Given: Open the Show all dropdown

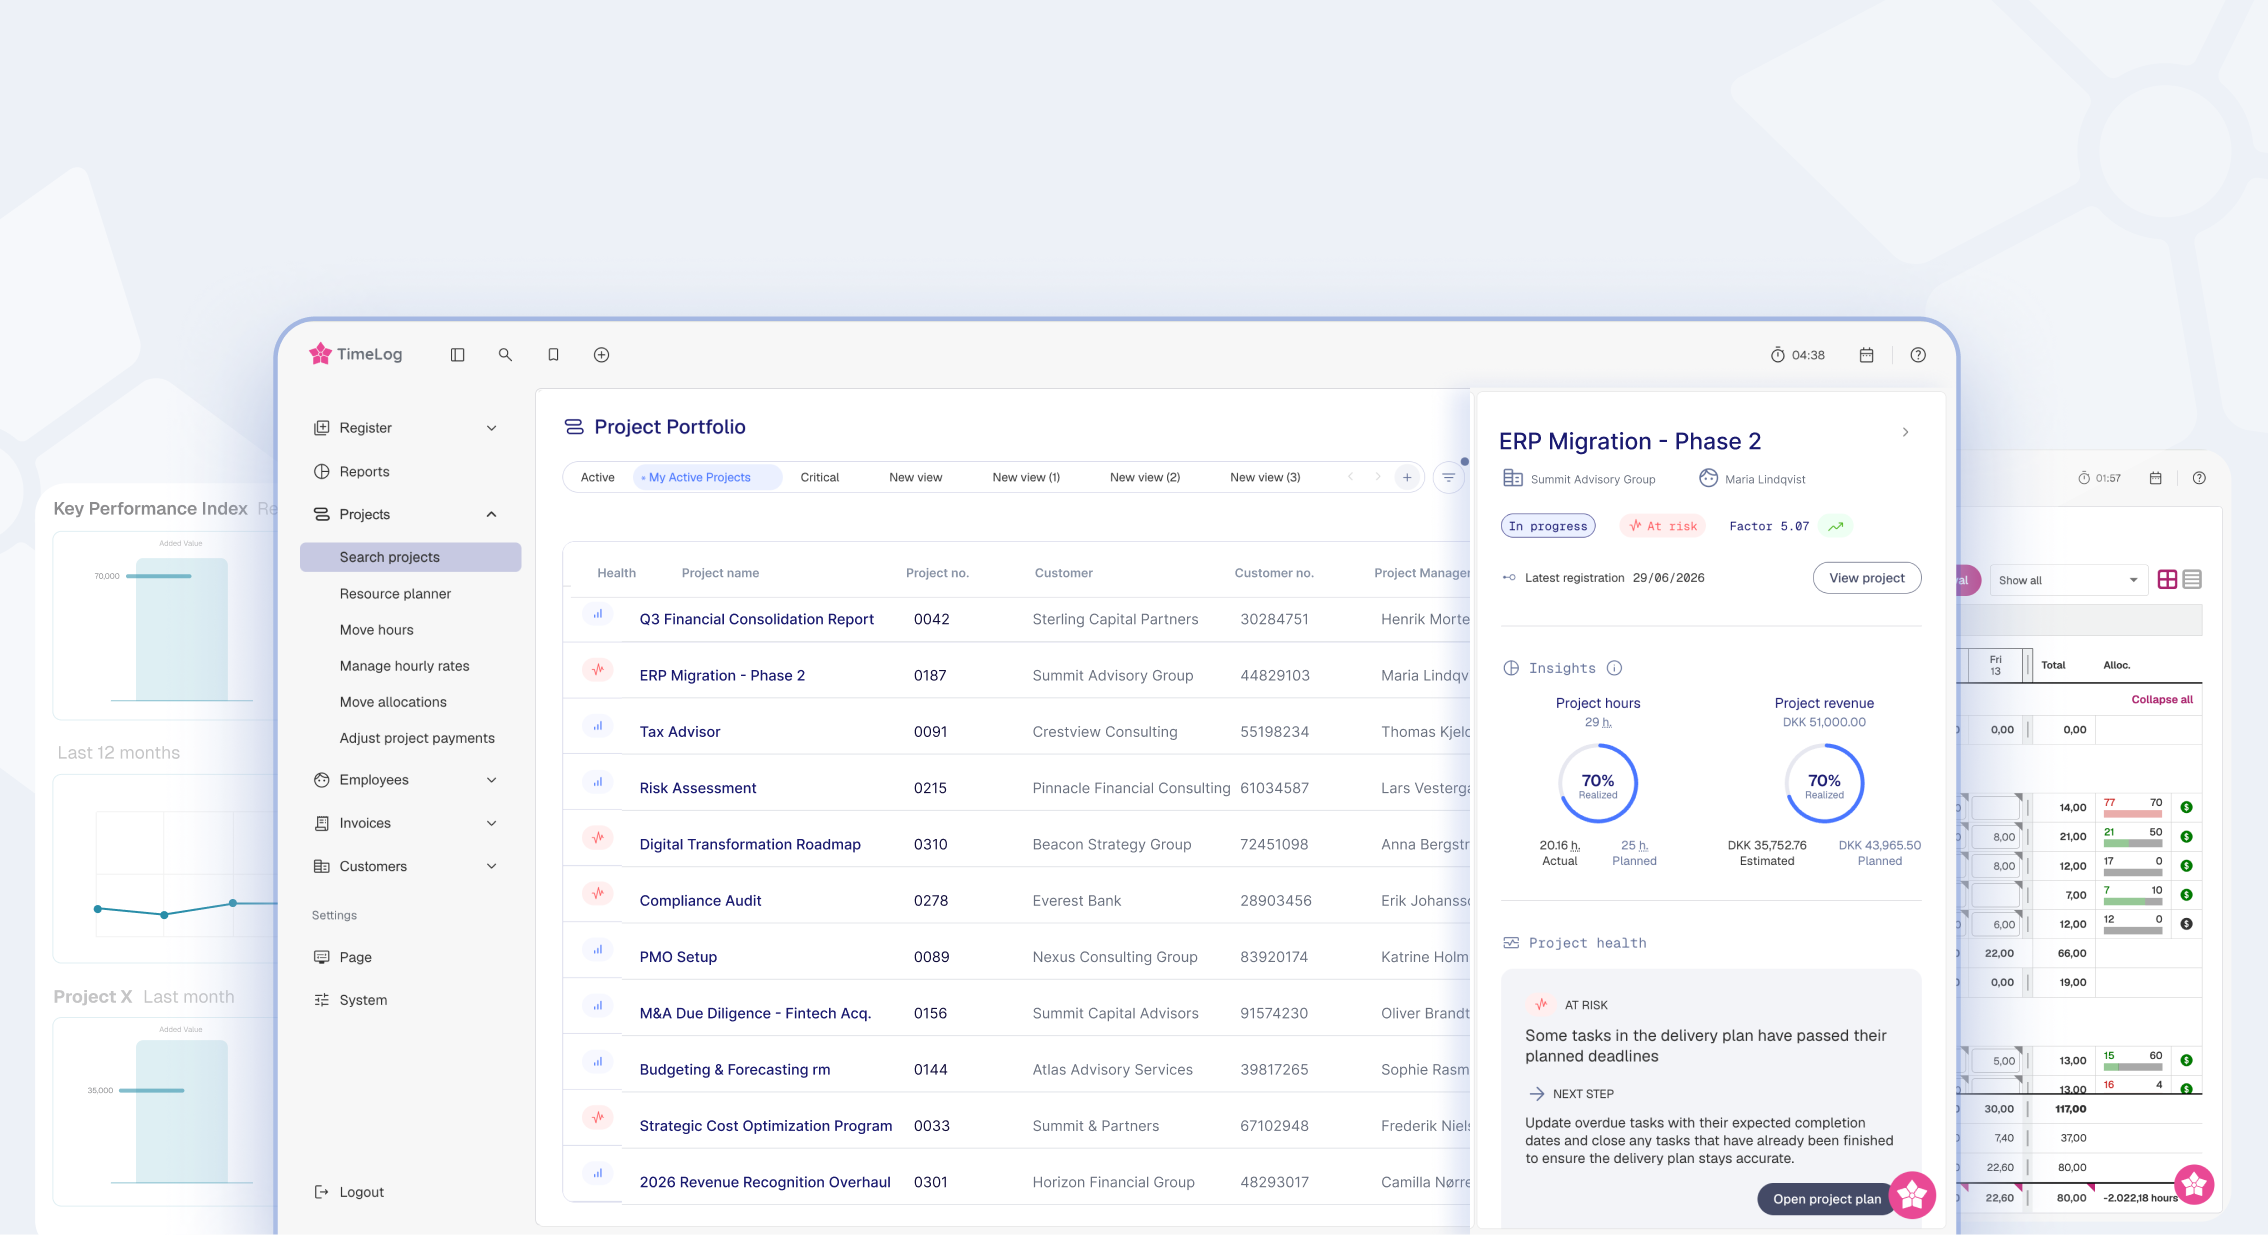Looking at the screenshot, I should coord(2068,580).
